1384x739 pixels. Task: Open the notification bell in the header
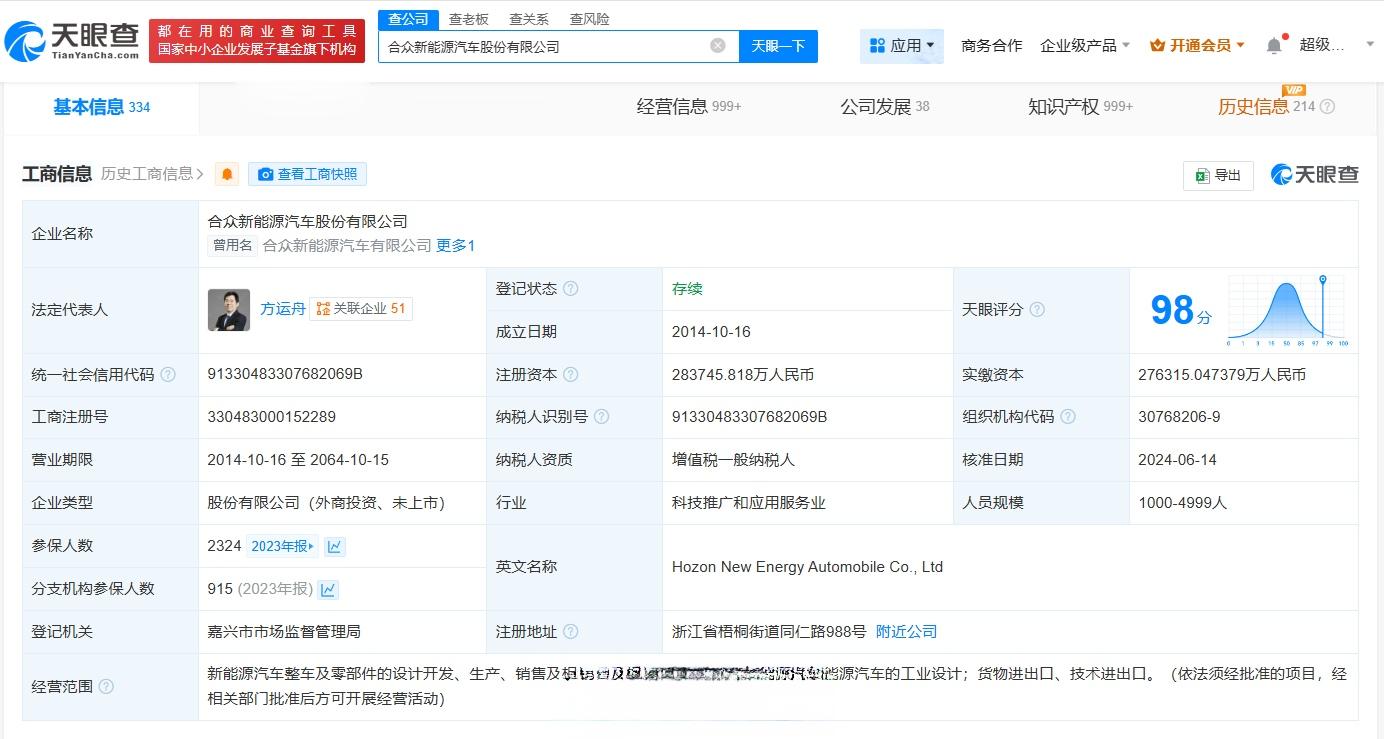pyautogui.click(x=1273, y=45)
